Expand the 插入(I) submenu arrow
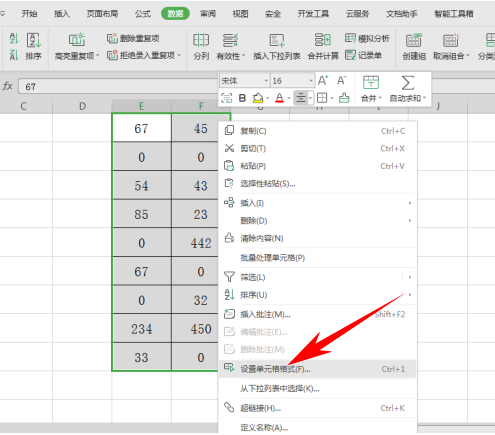The image size is (495, 435). coord(410,203)
